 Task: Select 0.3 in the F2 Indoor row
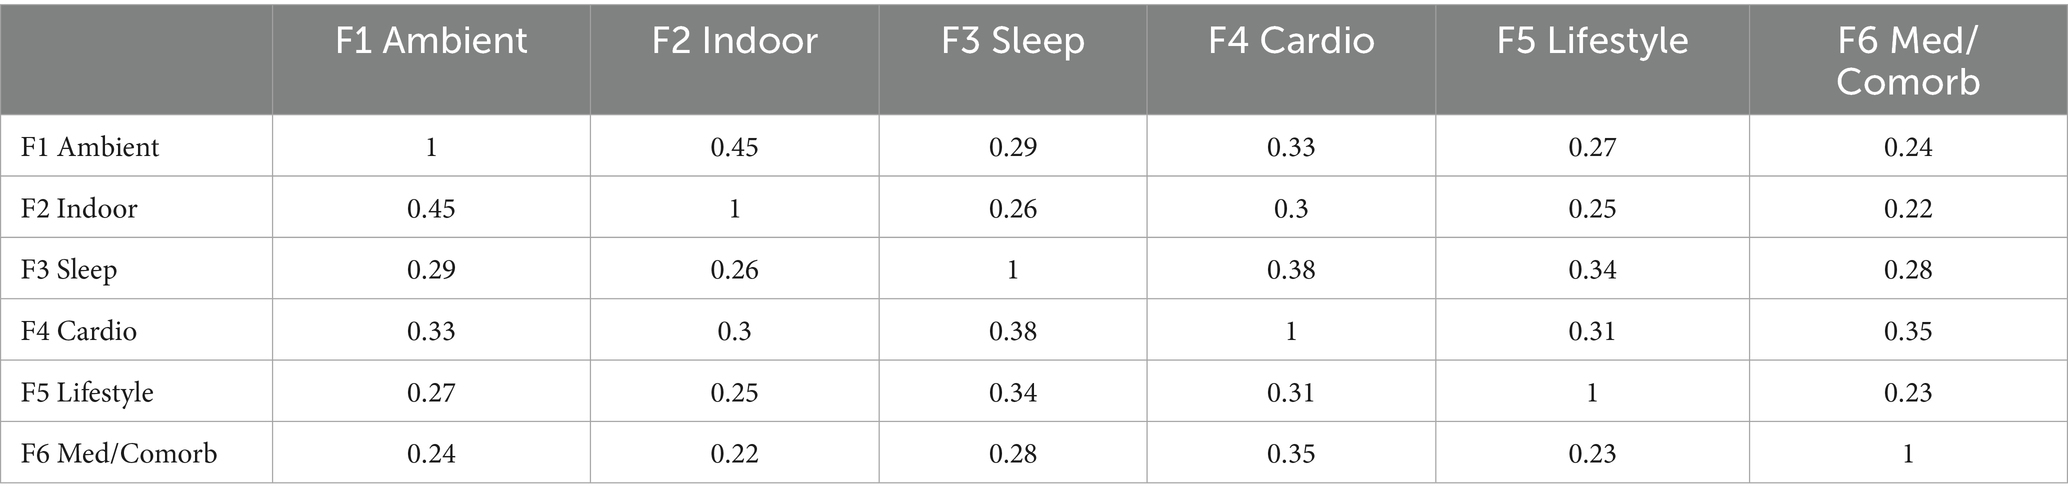(x=1291, y=208)
